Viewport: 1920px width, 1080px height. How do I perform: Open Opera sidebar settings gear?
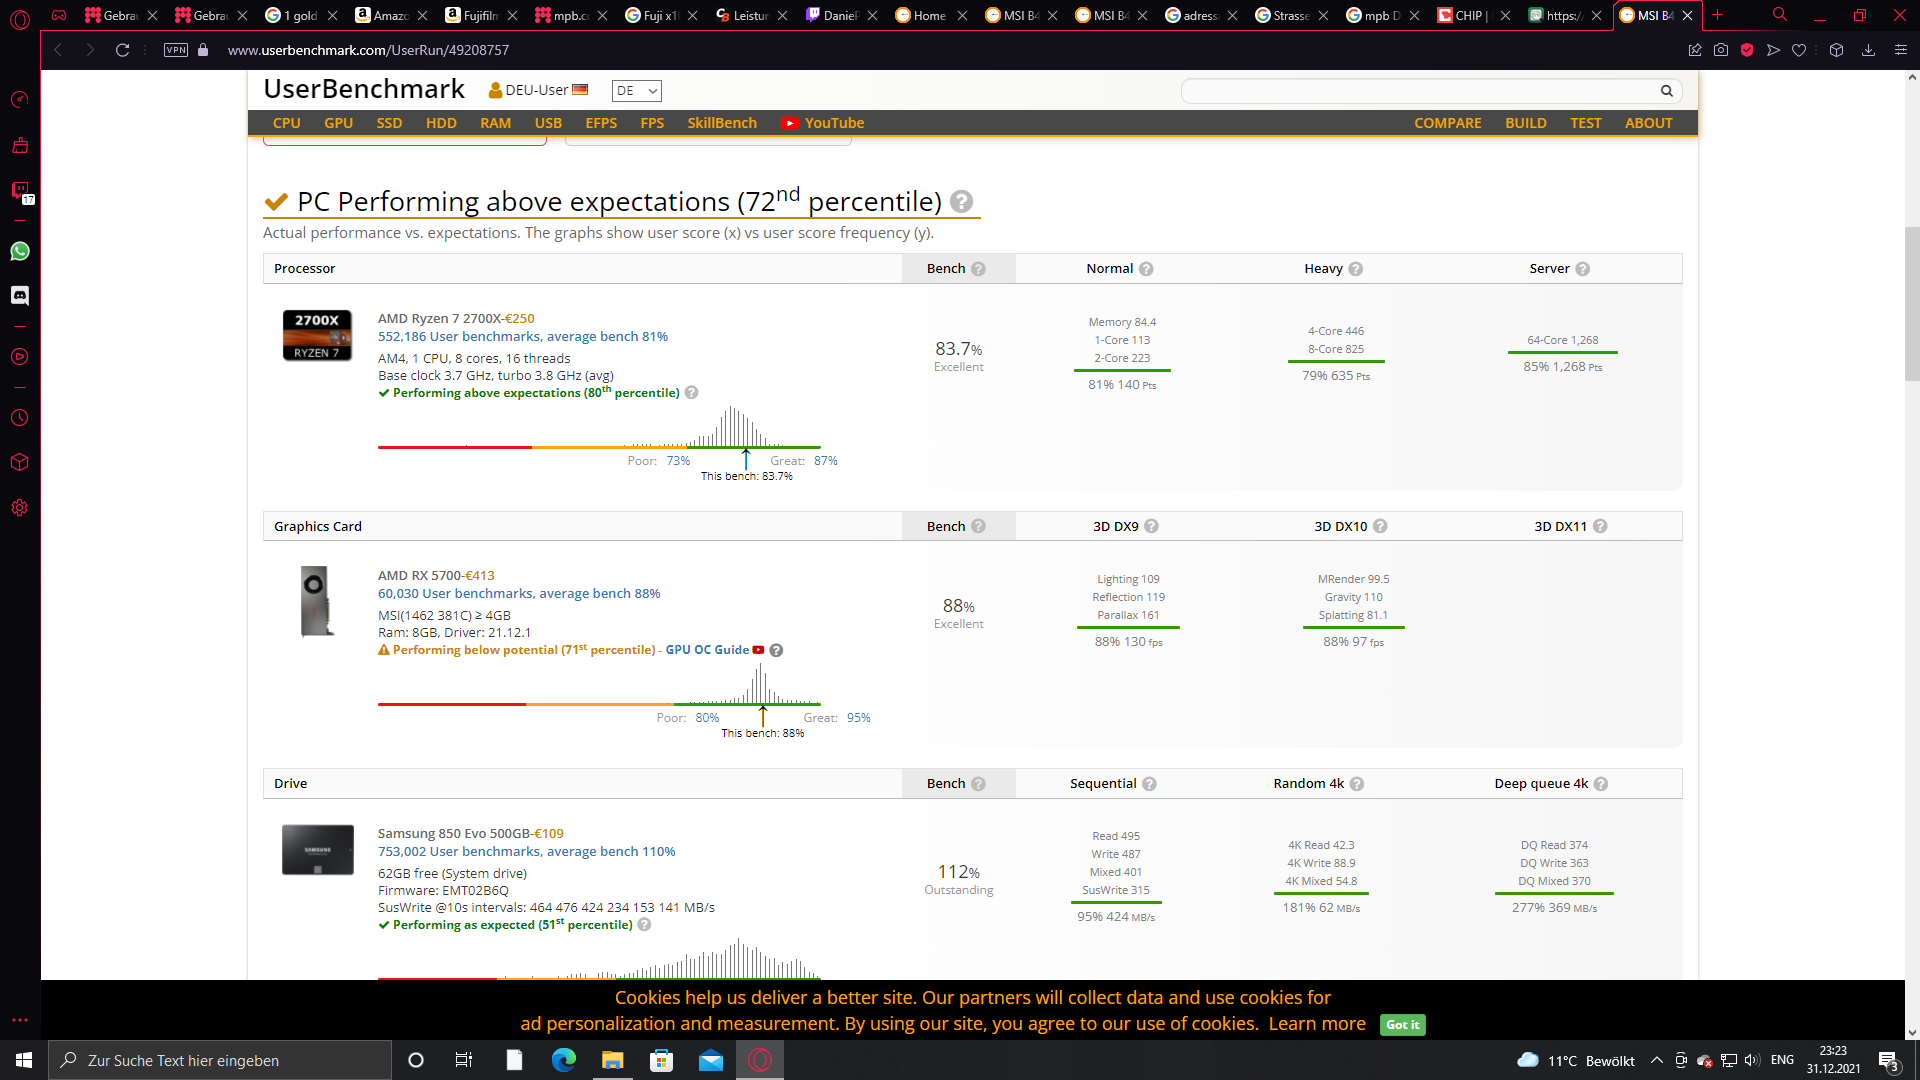pyautogui.click(x=20, y=508)
